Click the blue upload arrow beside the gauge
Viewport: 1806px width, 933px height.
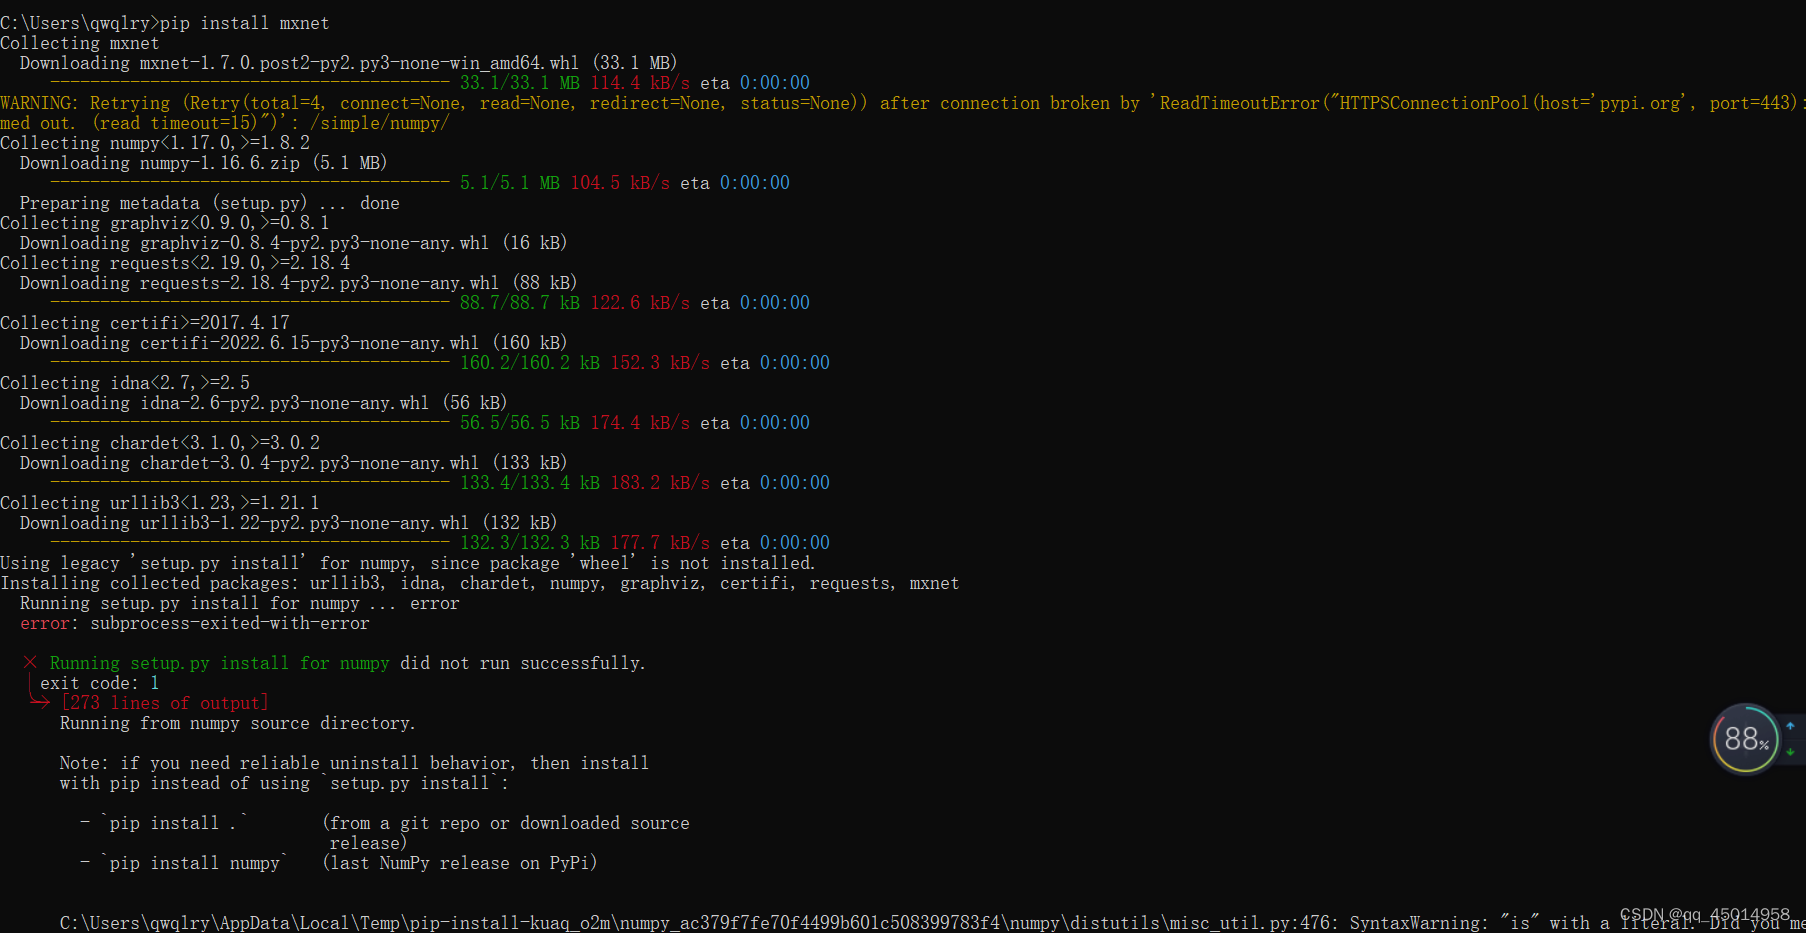1789,727
